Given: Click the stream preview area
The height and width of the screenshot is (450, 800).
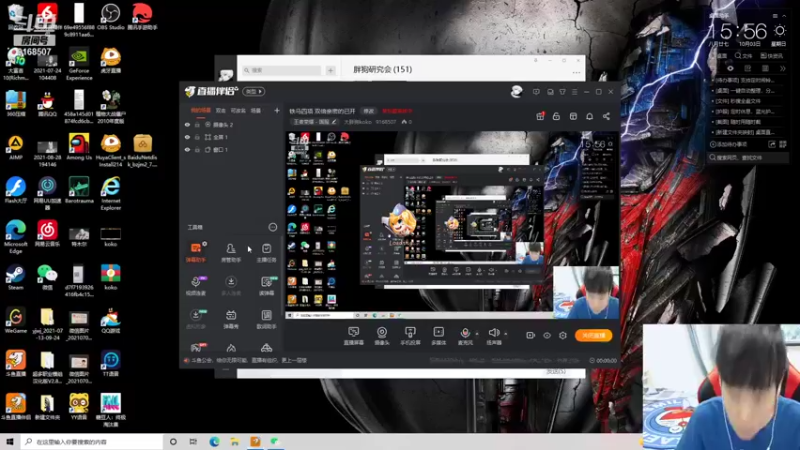Looking at the screenshot, I should coord(452,226).
